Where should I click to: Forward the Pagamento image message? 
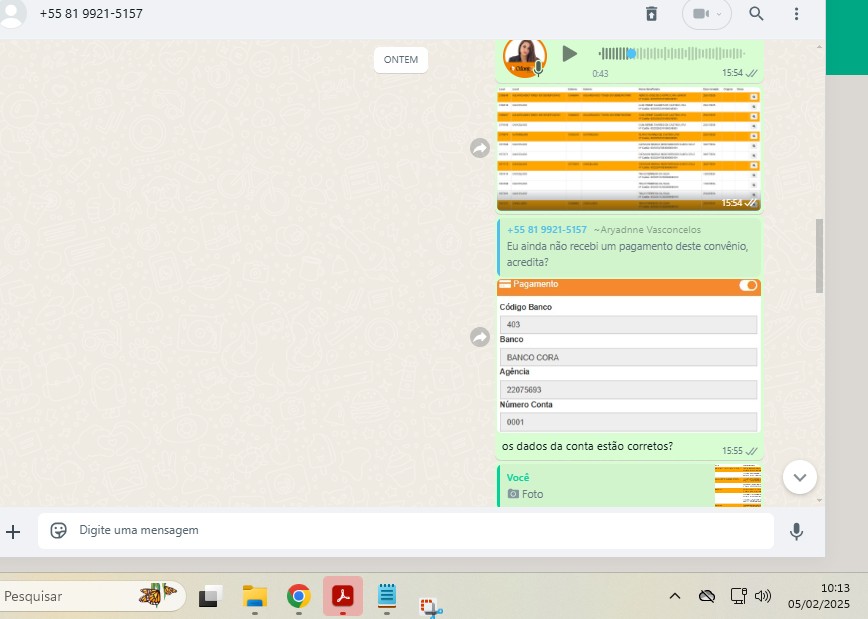point(480,337)
